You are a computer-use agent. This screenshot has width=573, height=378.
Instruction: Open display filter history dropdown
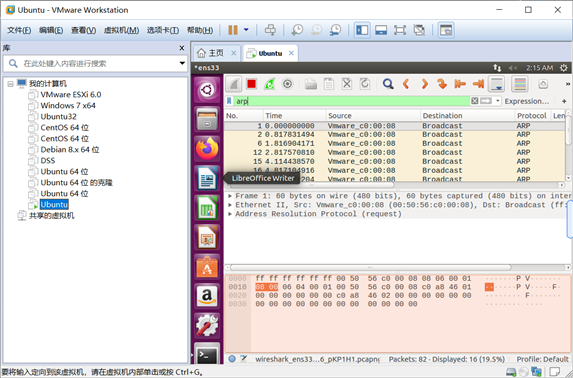[x=498, y=101]
